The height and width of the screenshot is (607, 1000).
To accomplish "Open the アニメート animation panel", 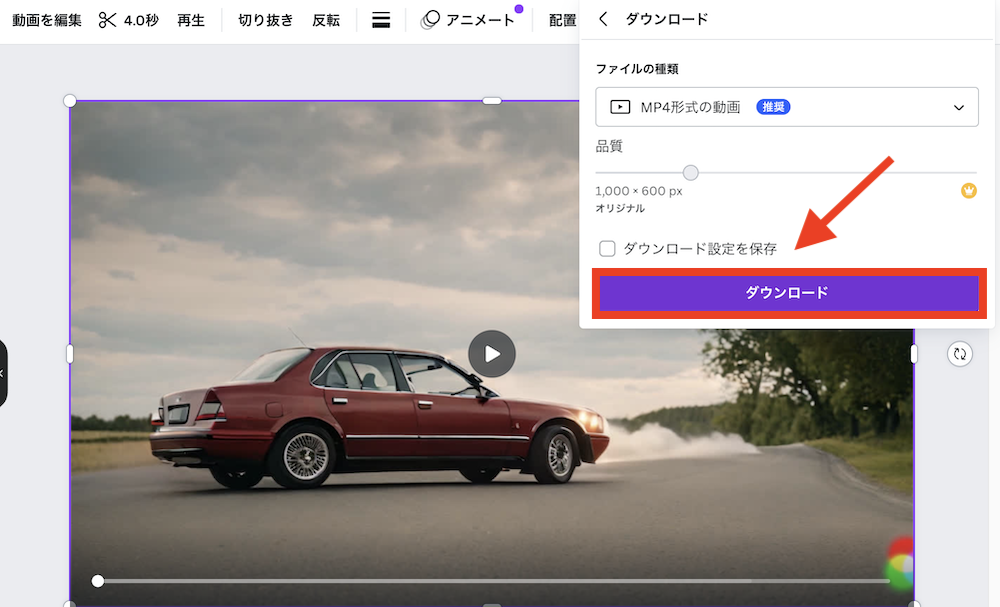I will pyautogui.click(x=480, y=20).
